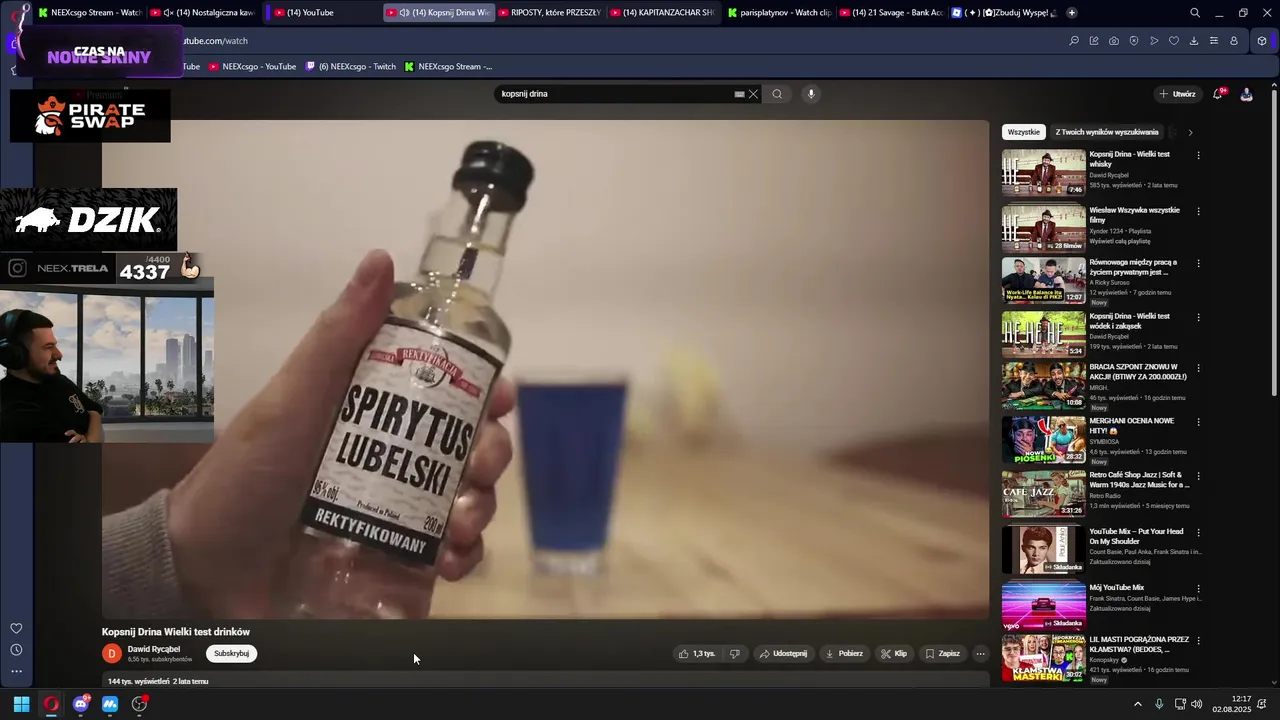
Task: Open Discord from the taskbar
Action: tap(81, 704)
